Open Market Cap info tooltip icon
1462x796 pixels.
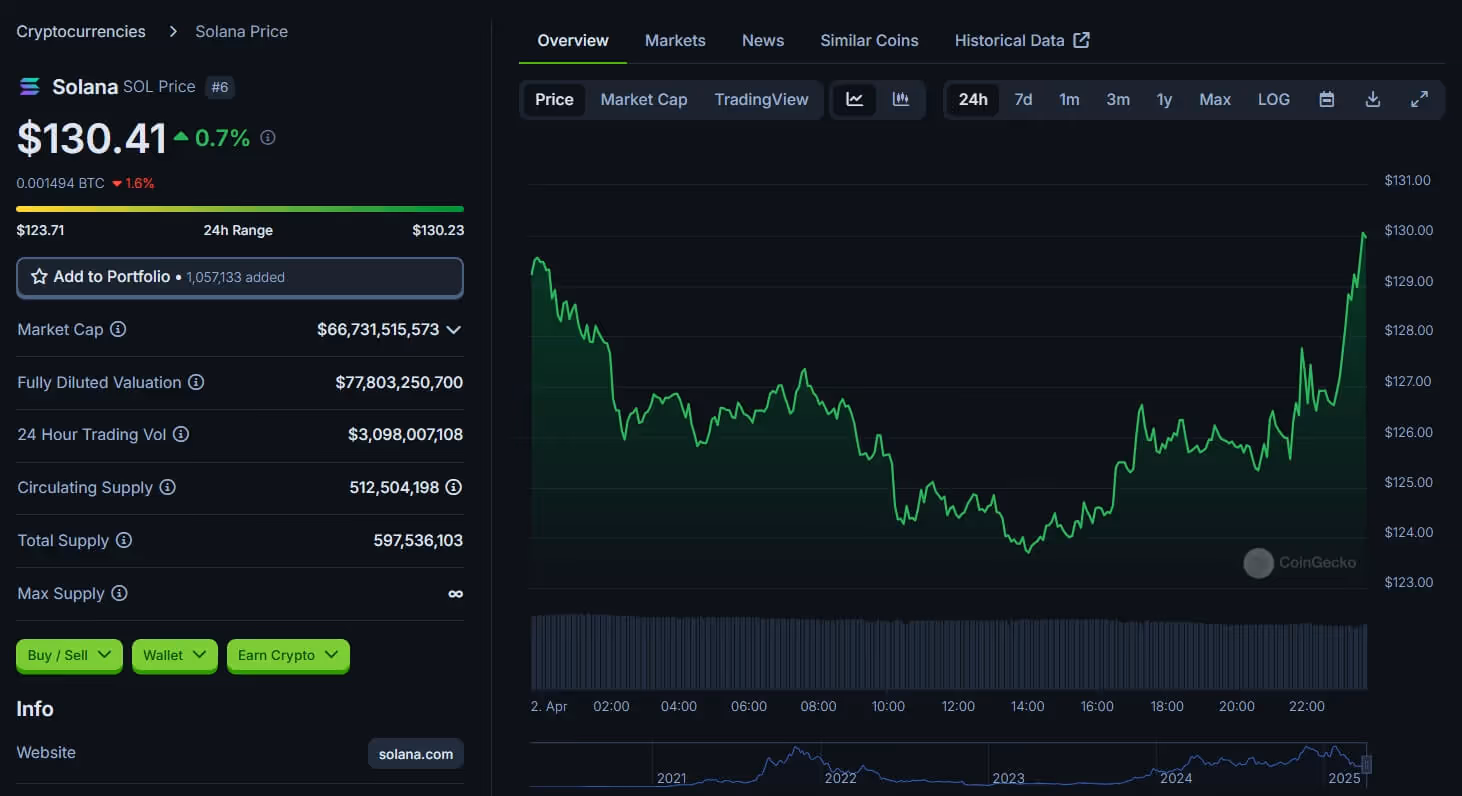[118, 329]
